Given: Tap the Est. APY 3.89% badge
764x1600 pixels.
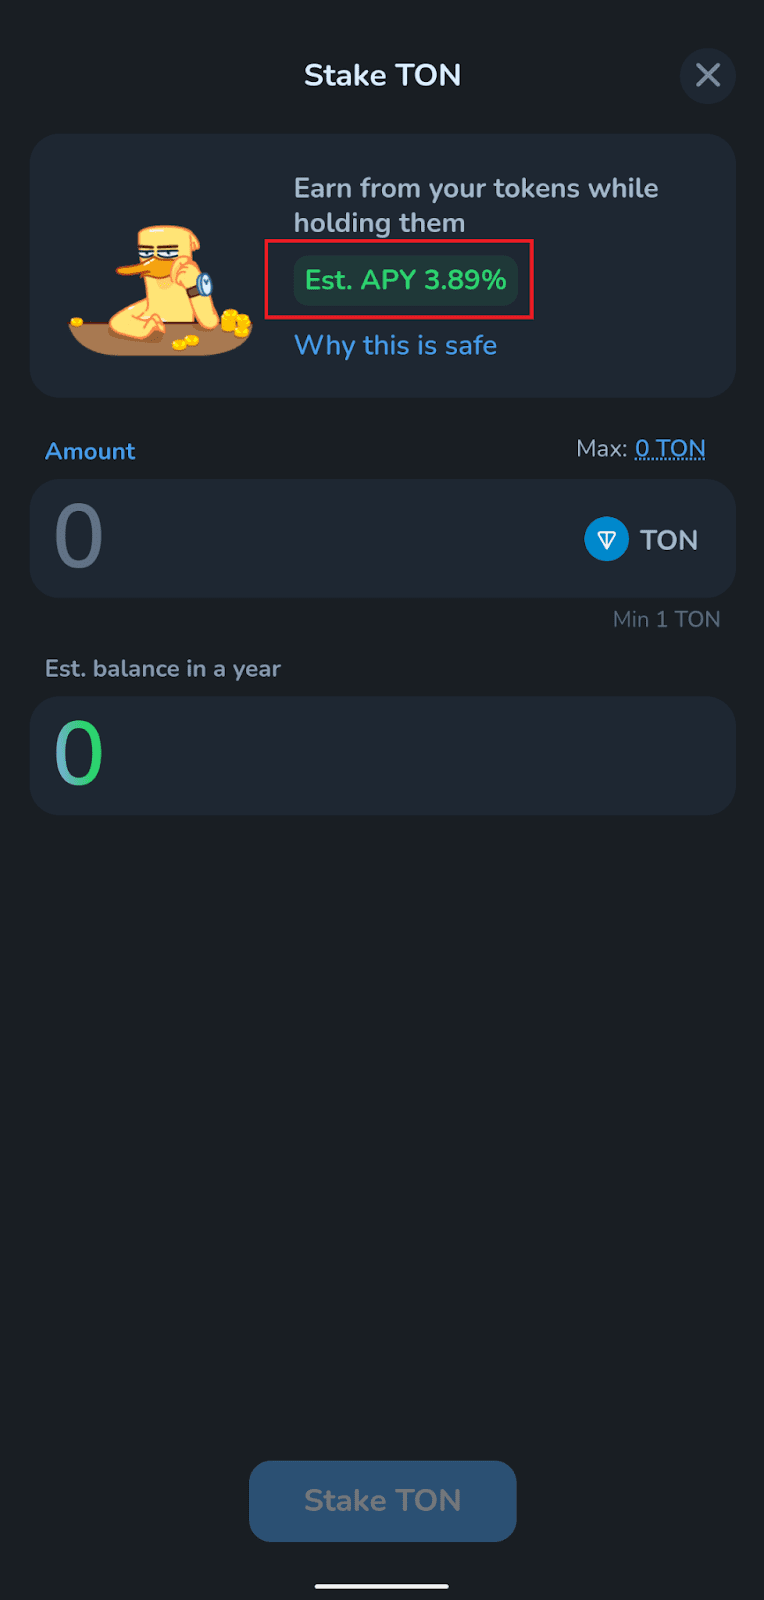Looking at the screenshot, I should [405, 280].
